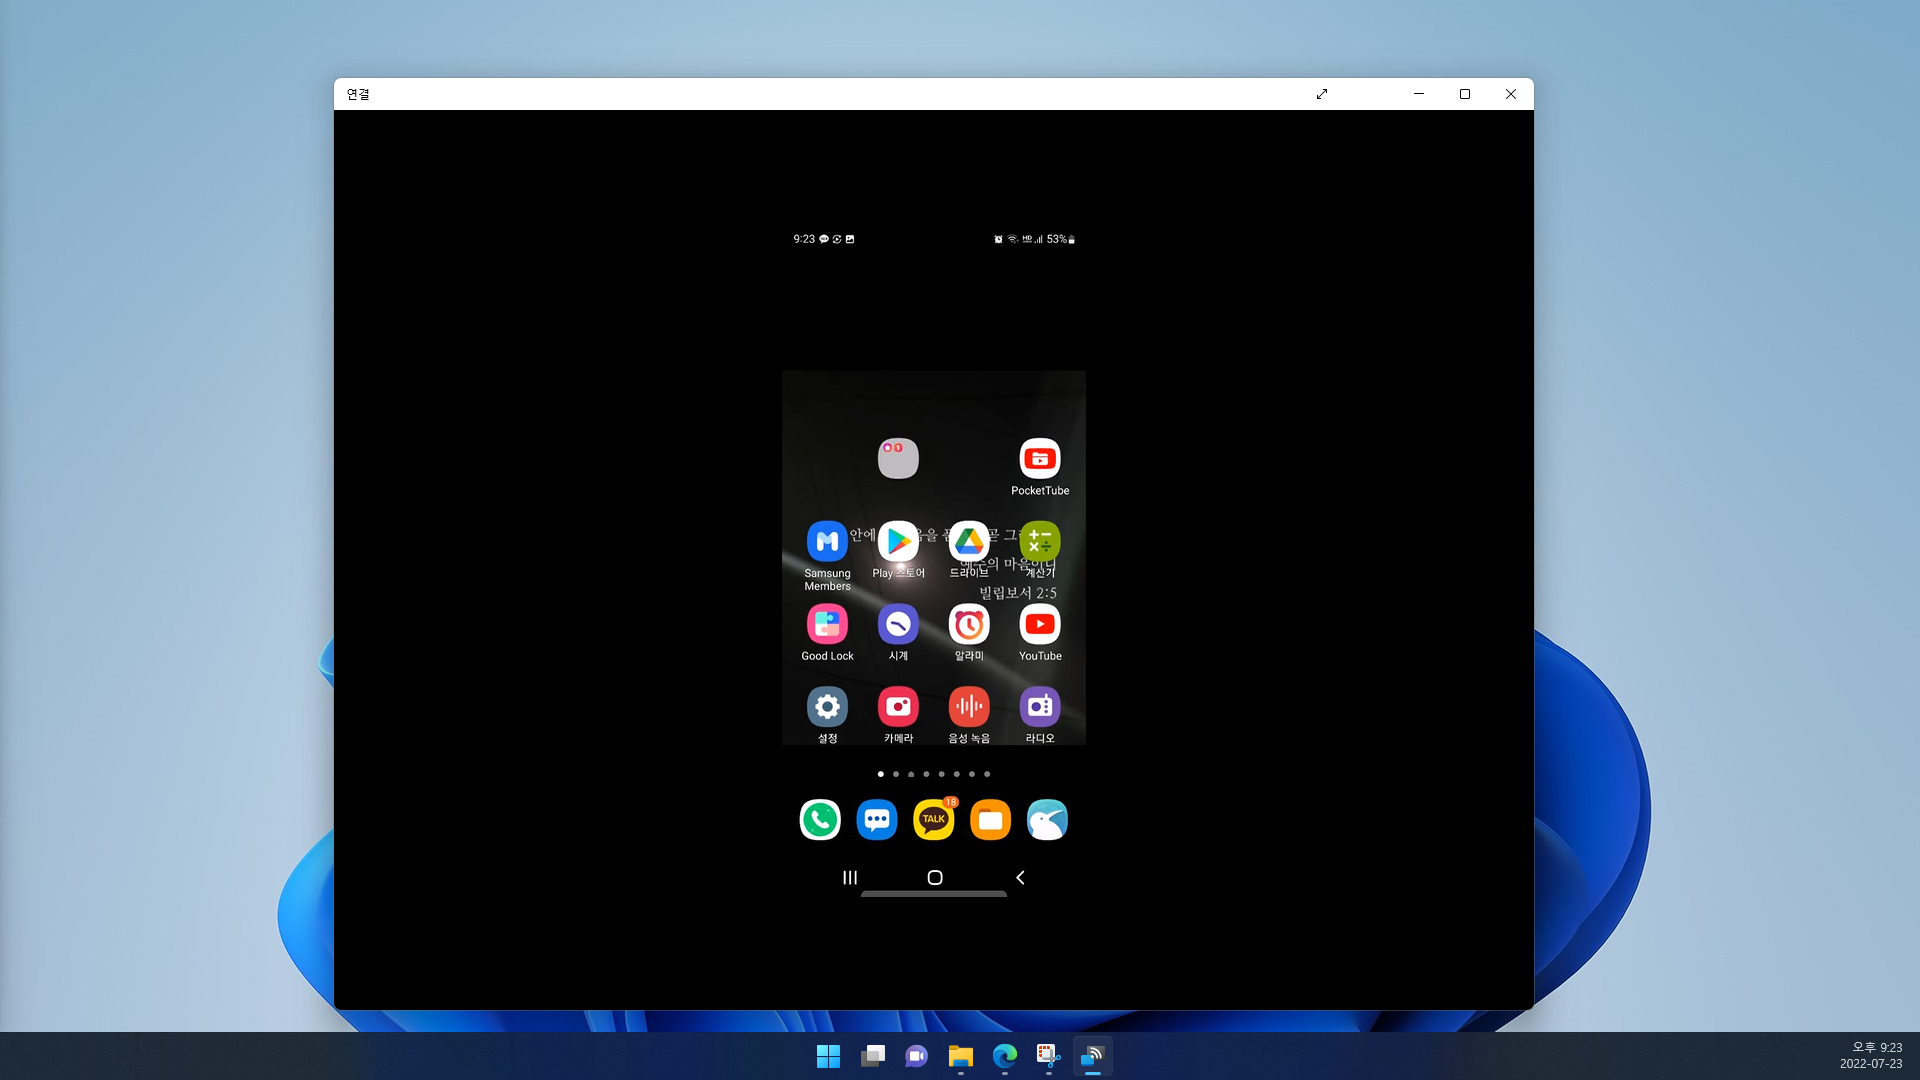Open Microsoft Edge from taskbar
This screenshot has width=1920, height=1080.
tap(1004, 1056)
